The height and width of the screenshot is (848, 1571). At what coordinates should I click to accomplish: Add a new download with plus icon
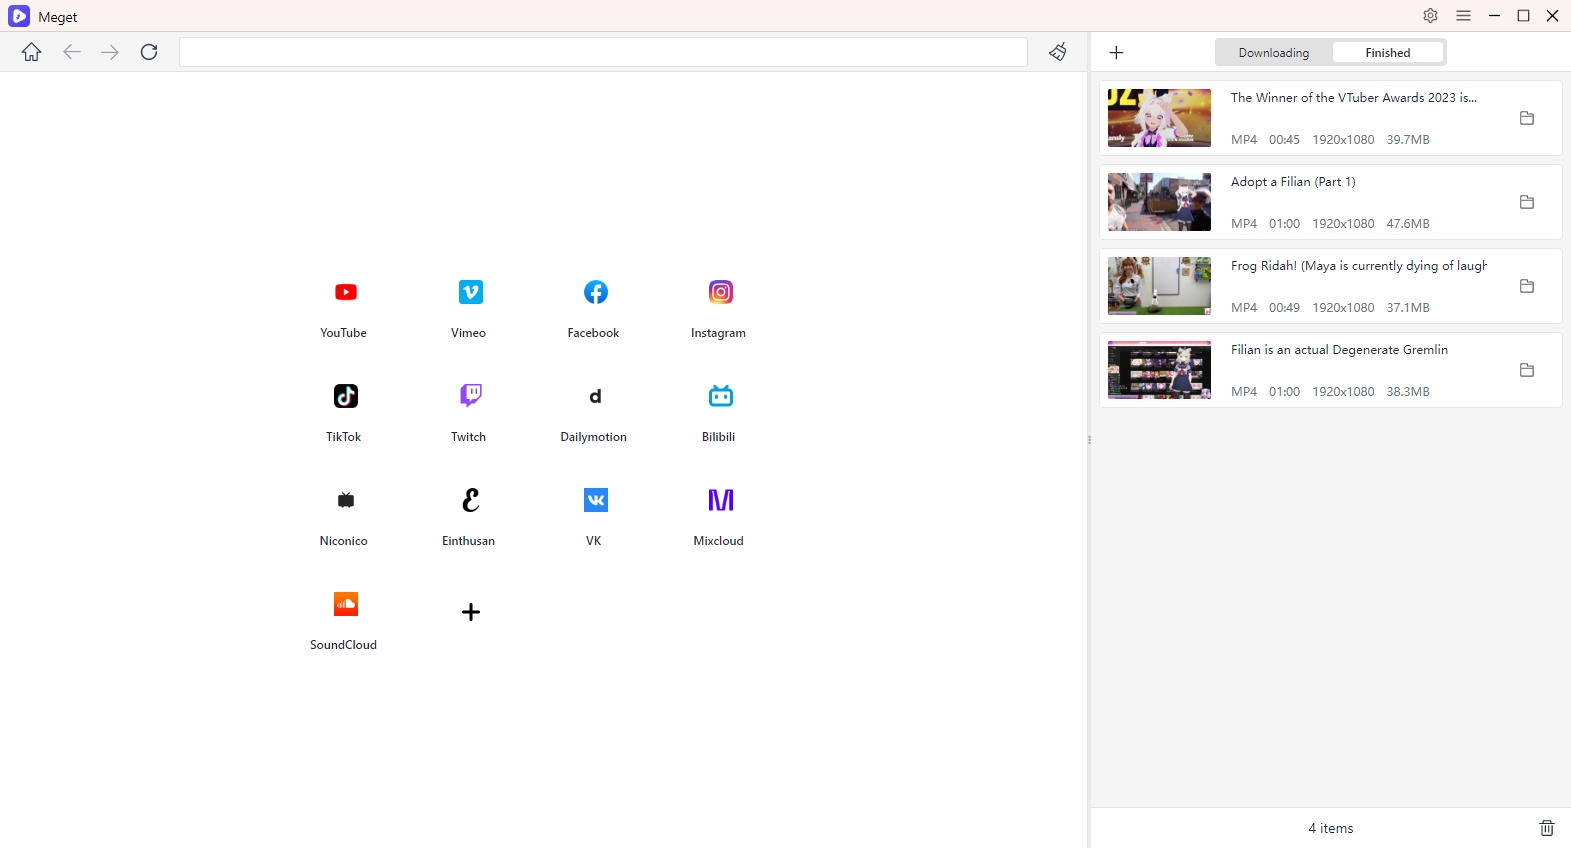tap(1117, 52)
